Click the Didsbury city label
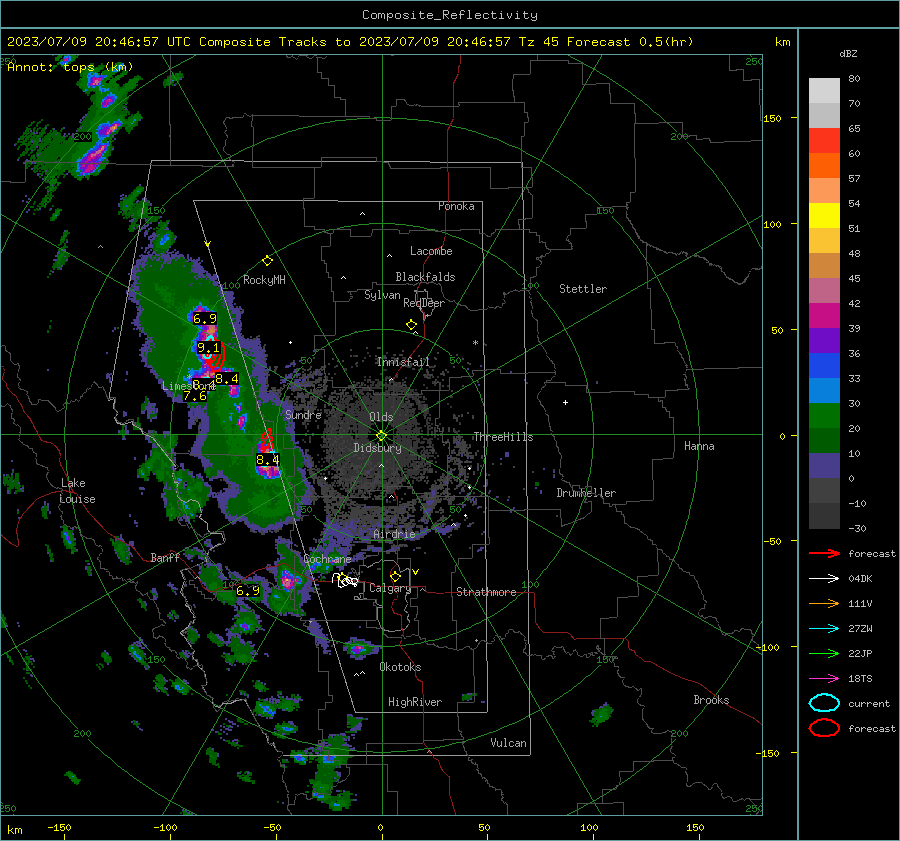The height and width of the screenshot is (841, 900). click(377, 448)
